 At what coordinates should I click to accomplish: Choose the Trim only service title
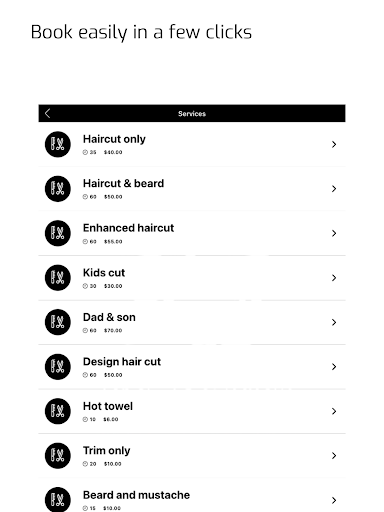106,451
